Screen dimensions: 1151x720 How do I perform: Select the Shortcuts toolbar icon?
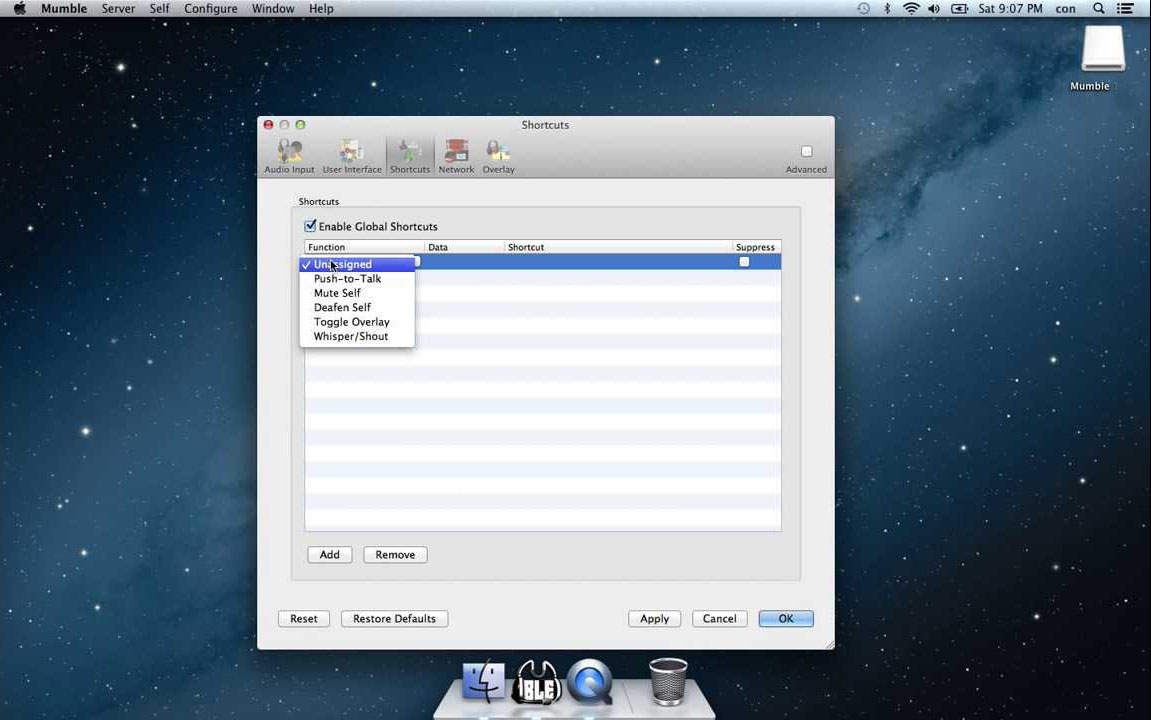point(410,156)
